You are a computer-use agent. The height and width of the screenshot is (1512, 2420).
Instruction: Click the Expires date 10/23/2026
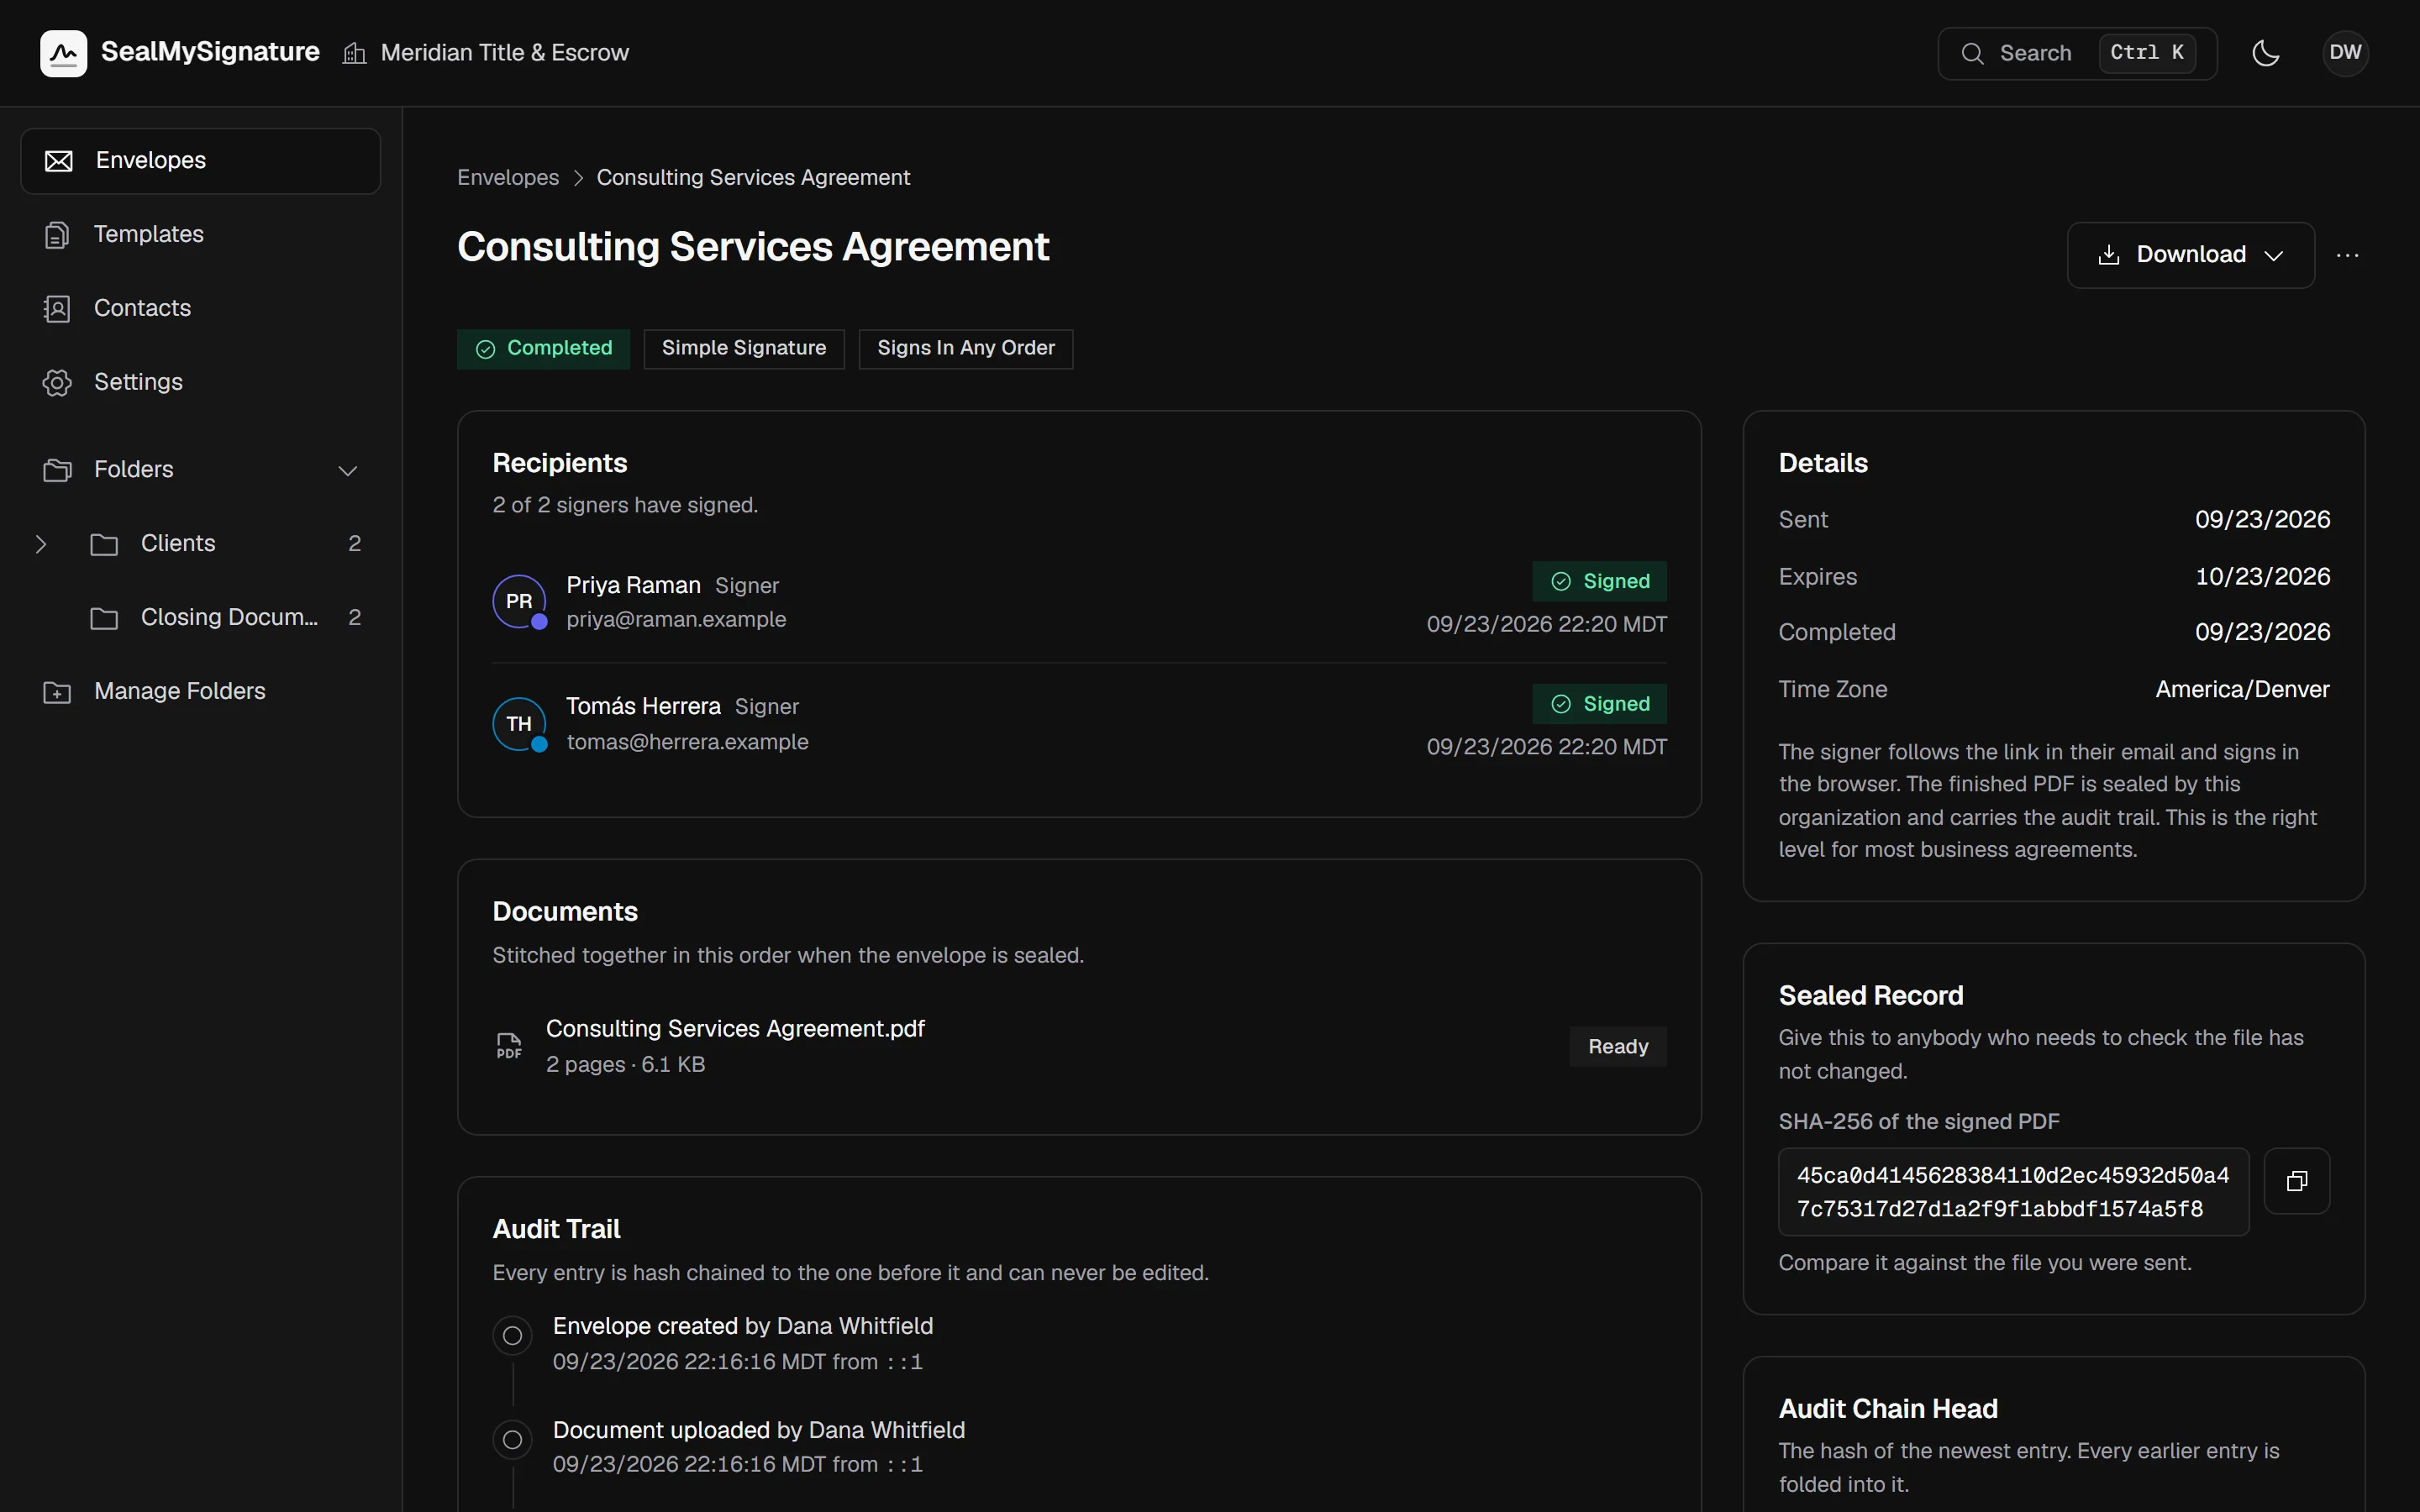(x=2262, y=577)
